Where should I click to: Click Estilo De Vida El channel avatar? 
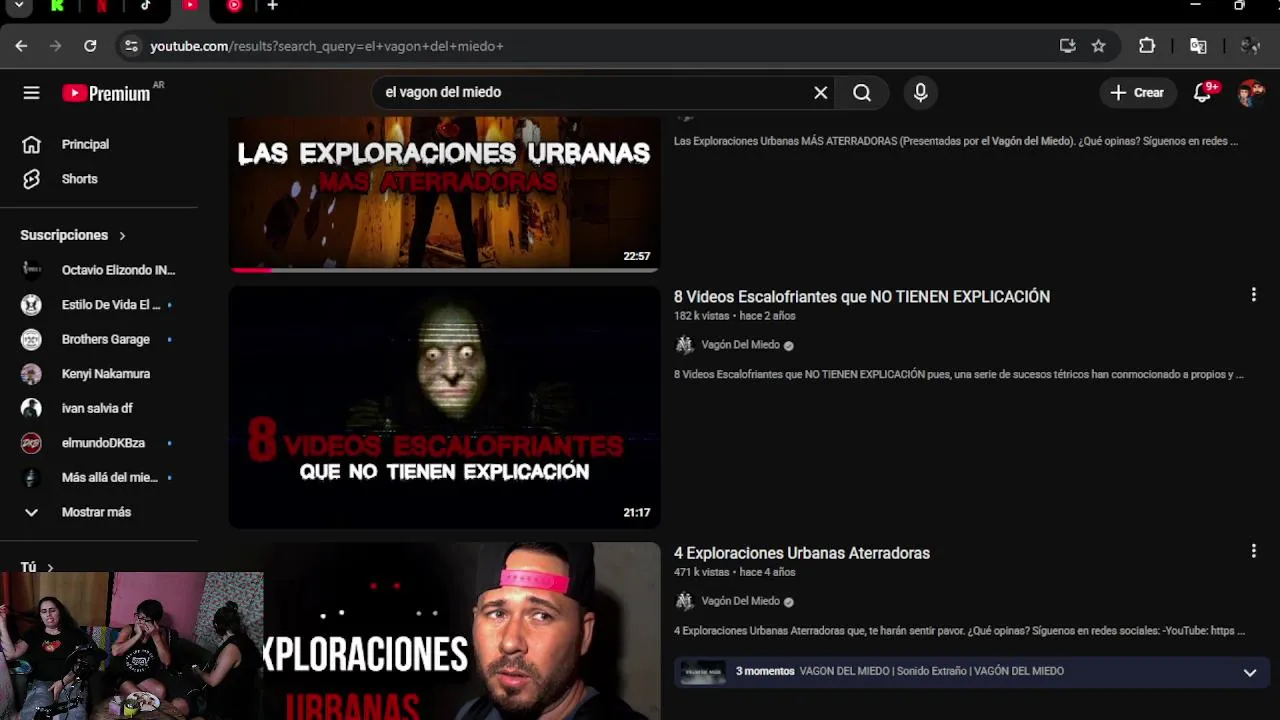point(31,305)
